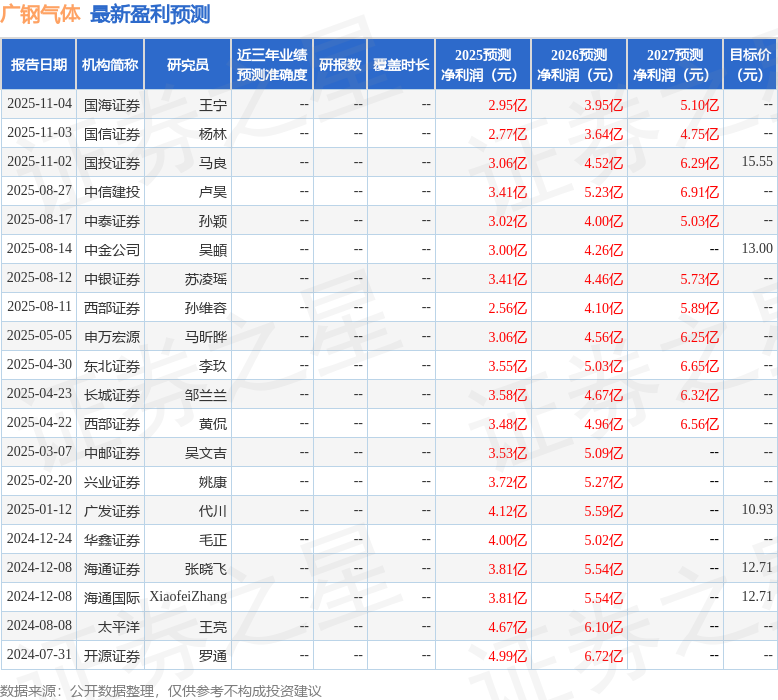
Task: Select the 机构简称 column header
Action: [110, 65]
